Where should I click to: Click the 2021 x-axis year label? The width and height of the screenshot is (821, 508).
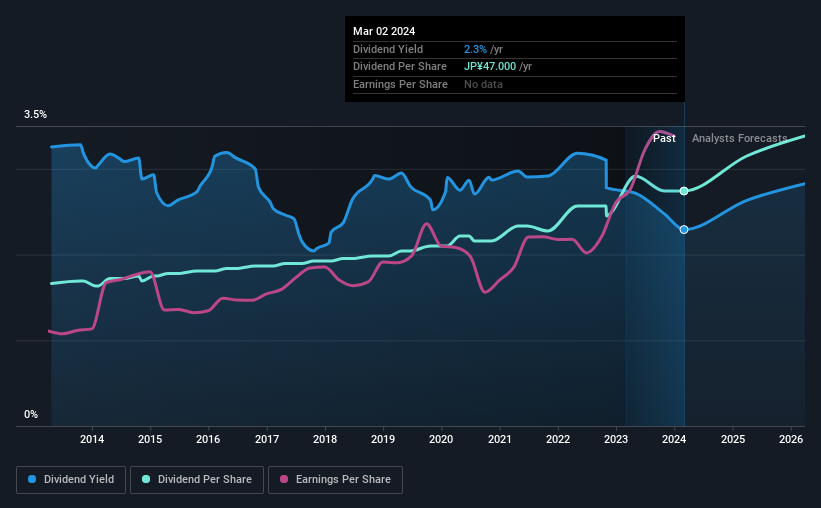click(x=500, y=439)
